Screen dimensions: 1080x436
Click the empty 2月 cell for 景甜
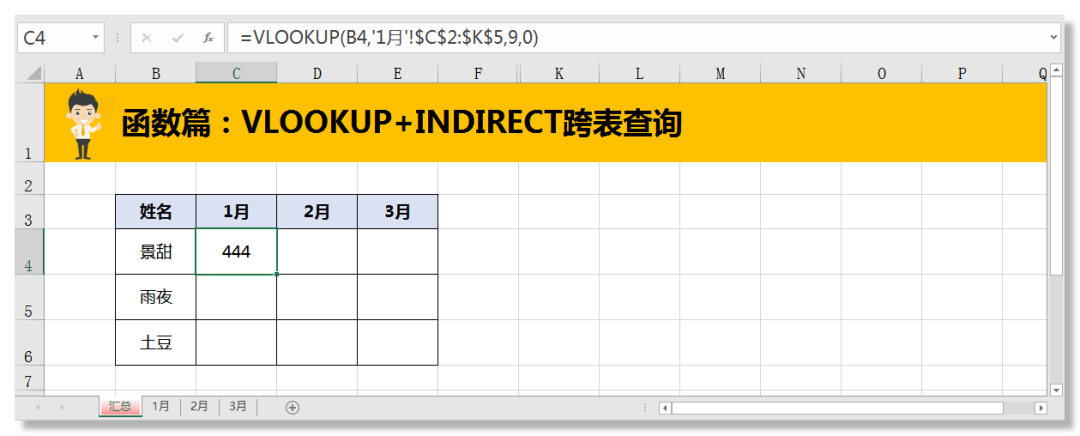[317, 251]
